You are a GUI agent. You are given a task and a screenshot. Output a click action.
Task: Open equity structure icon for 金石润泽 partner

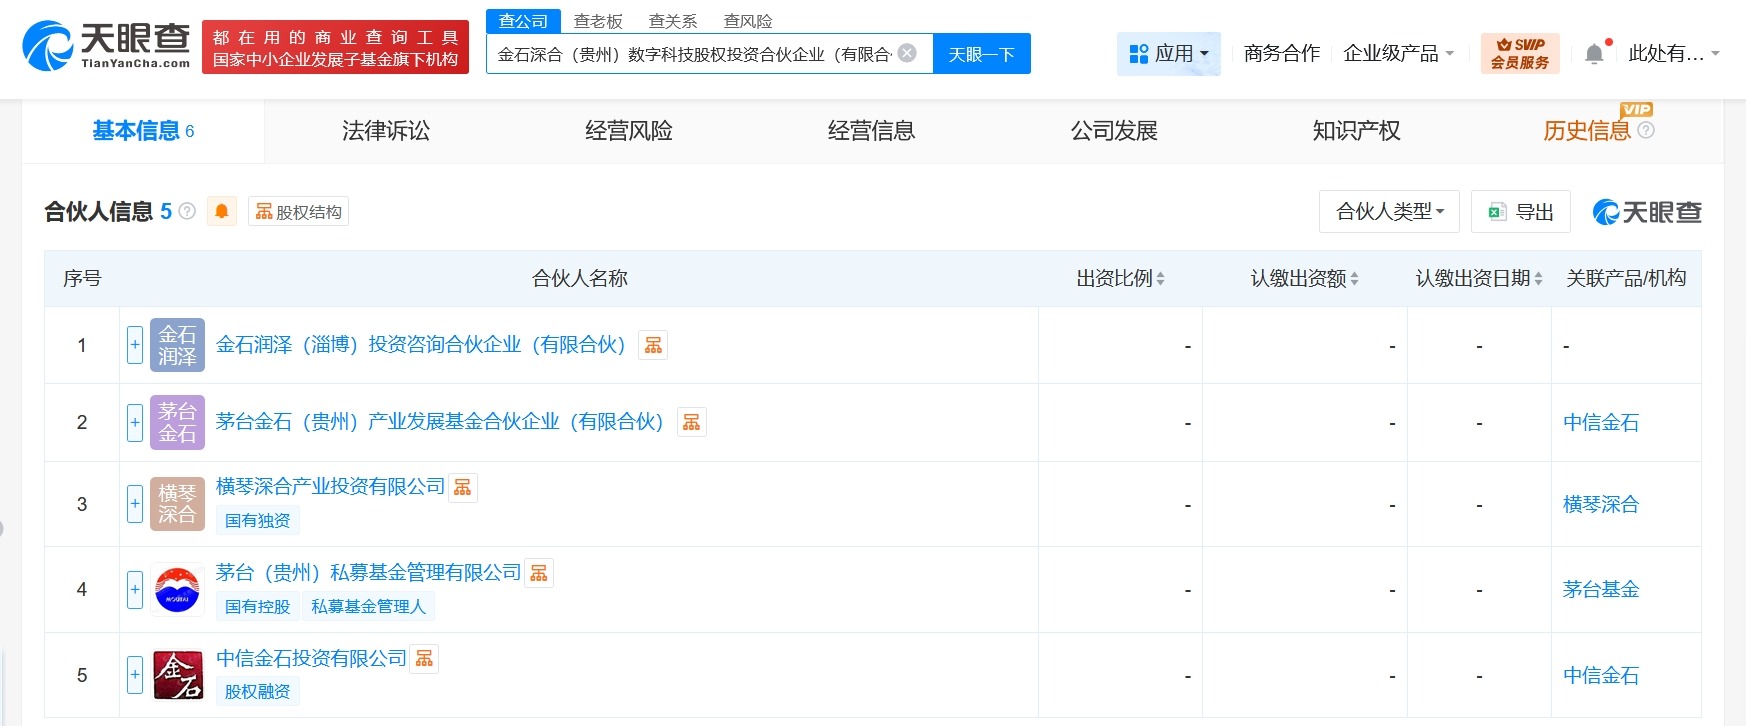pos(653,345)
